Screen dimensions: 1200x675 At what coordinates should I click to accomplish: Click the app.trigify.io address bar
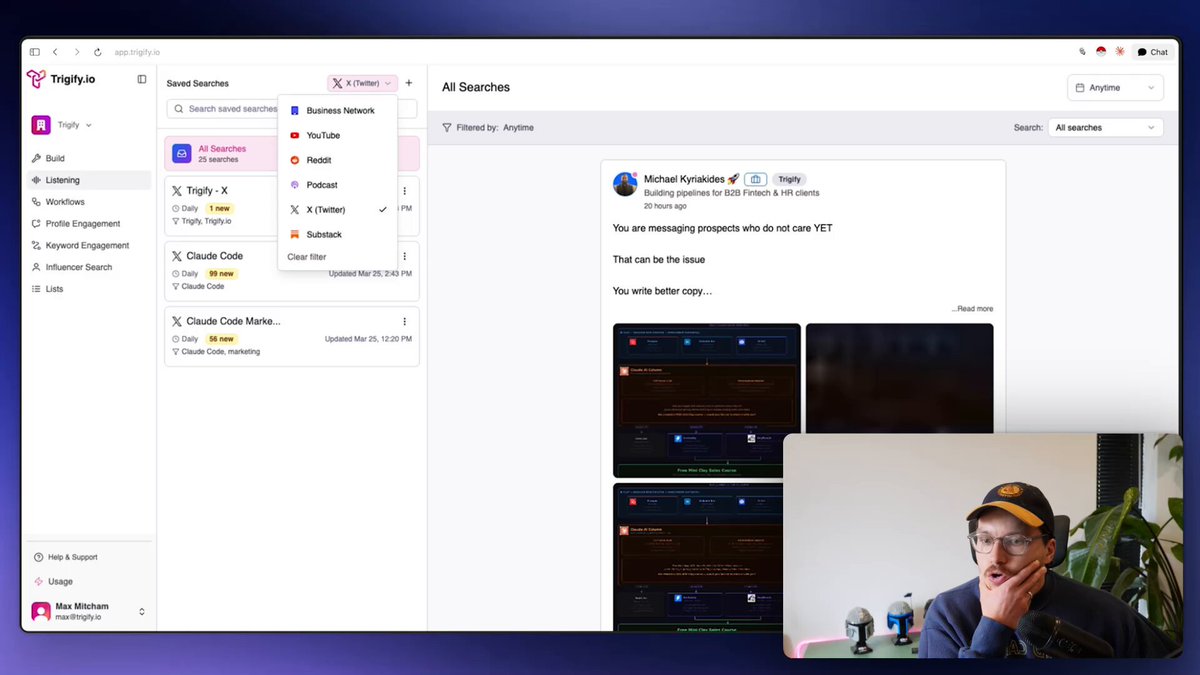point(137,52)
